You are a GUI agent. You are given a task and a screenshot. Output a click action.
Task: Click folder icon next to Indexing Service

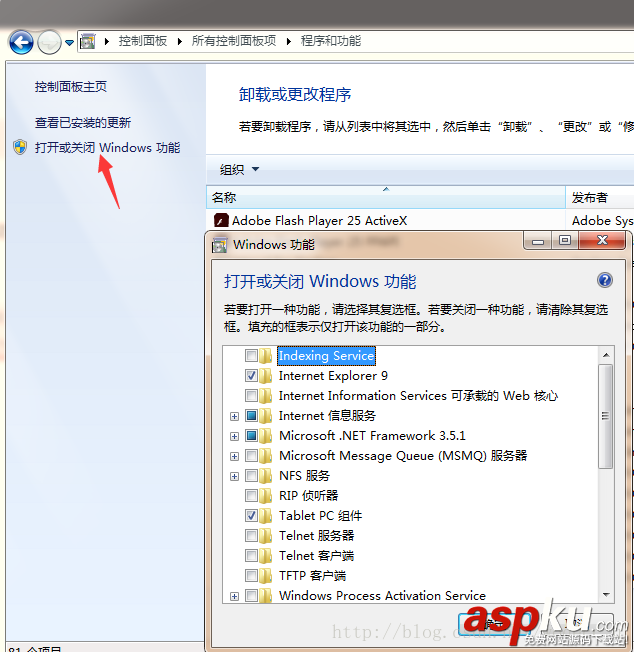click(x=266, y=356)
